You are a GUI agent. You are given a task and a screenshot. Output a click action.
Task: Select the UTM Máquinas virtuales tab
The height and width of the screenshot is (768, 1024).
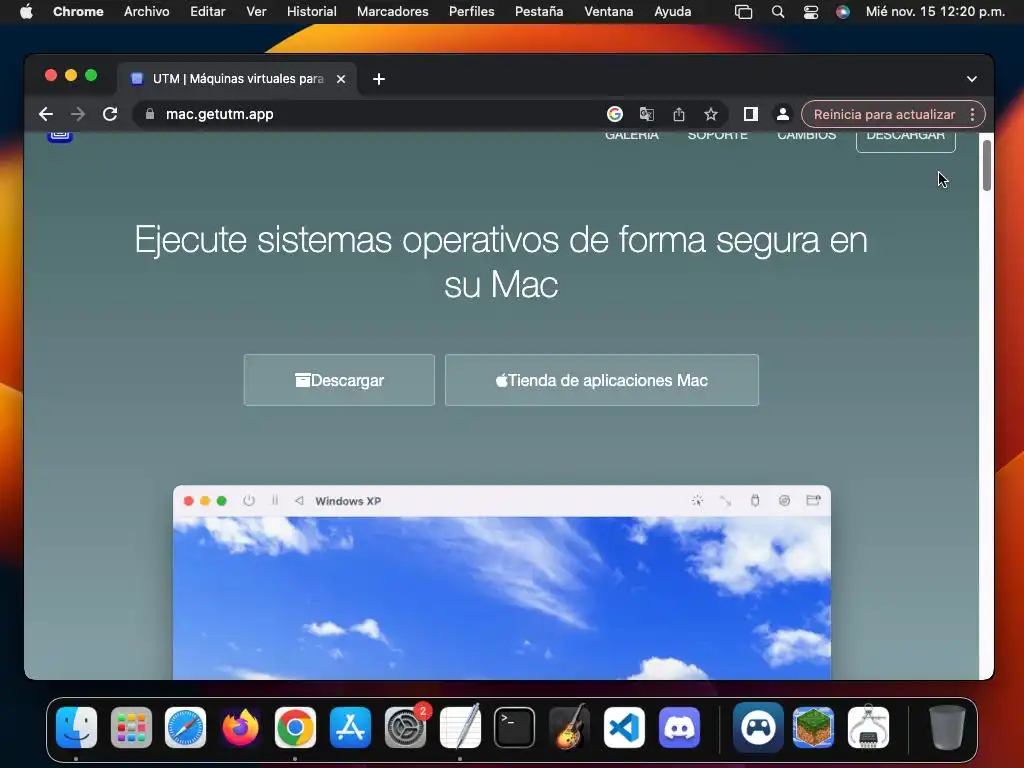click(237, 79)
